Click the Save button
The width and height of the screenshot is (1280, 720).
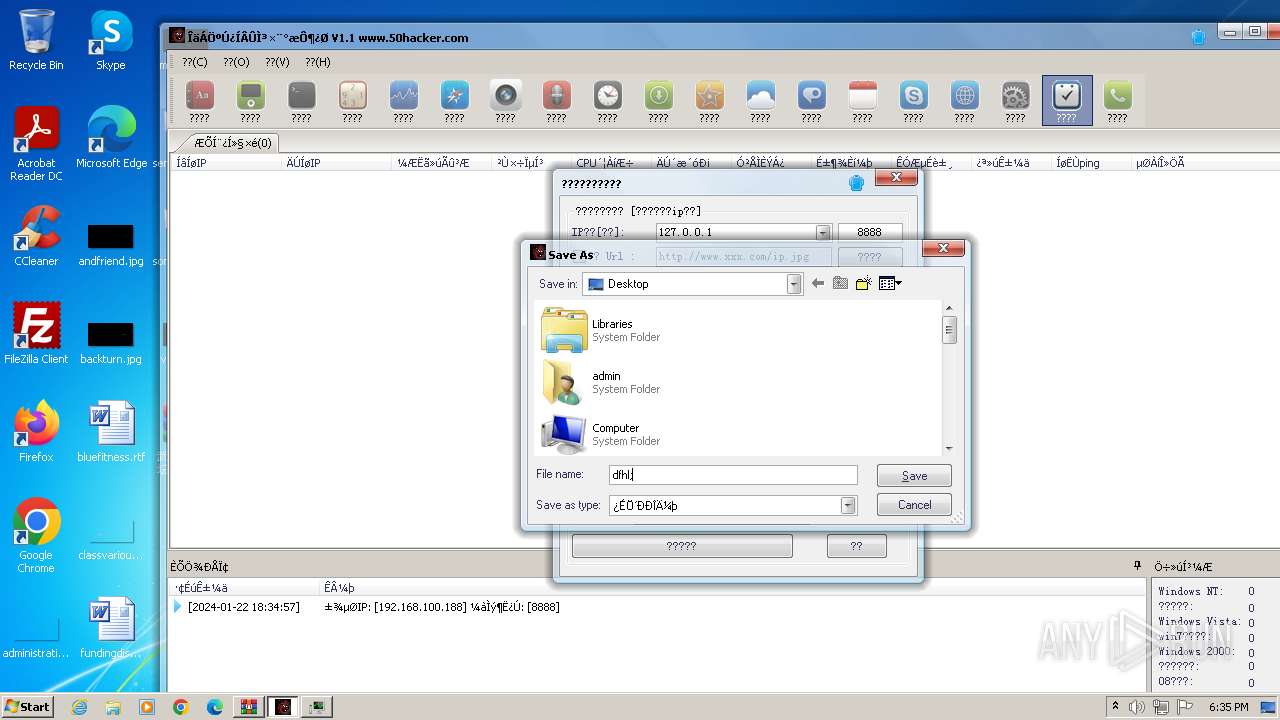point(914,476)
